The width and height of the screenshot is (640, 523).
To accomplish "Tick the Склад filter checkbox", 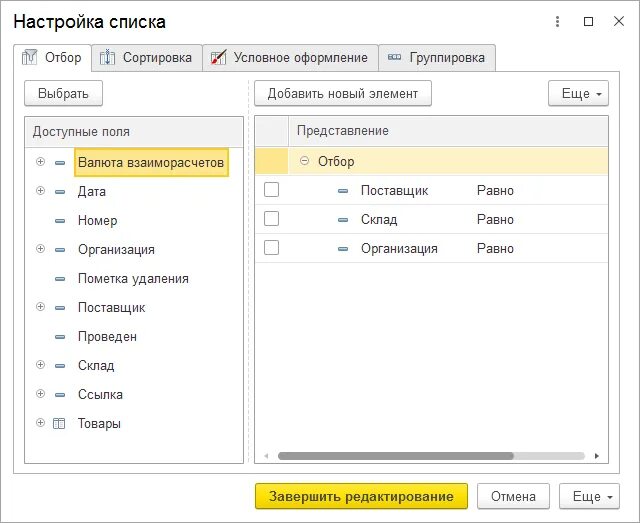I will point(271,219).
